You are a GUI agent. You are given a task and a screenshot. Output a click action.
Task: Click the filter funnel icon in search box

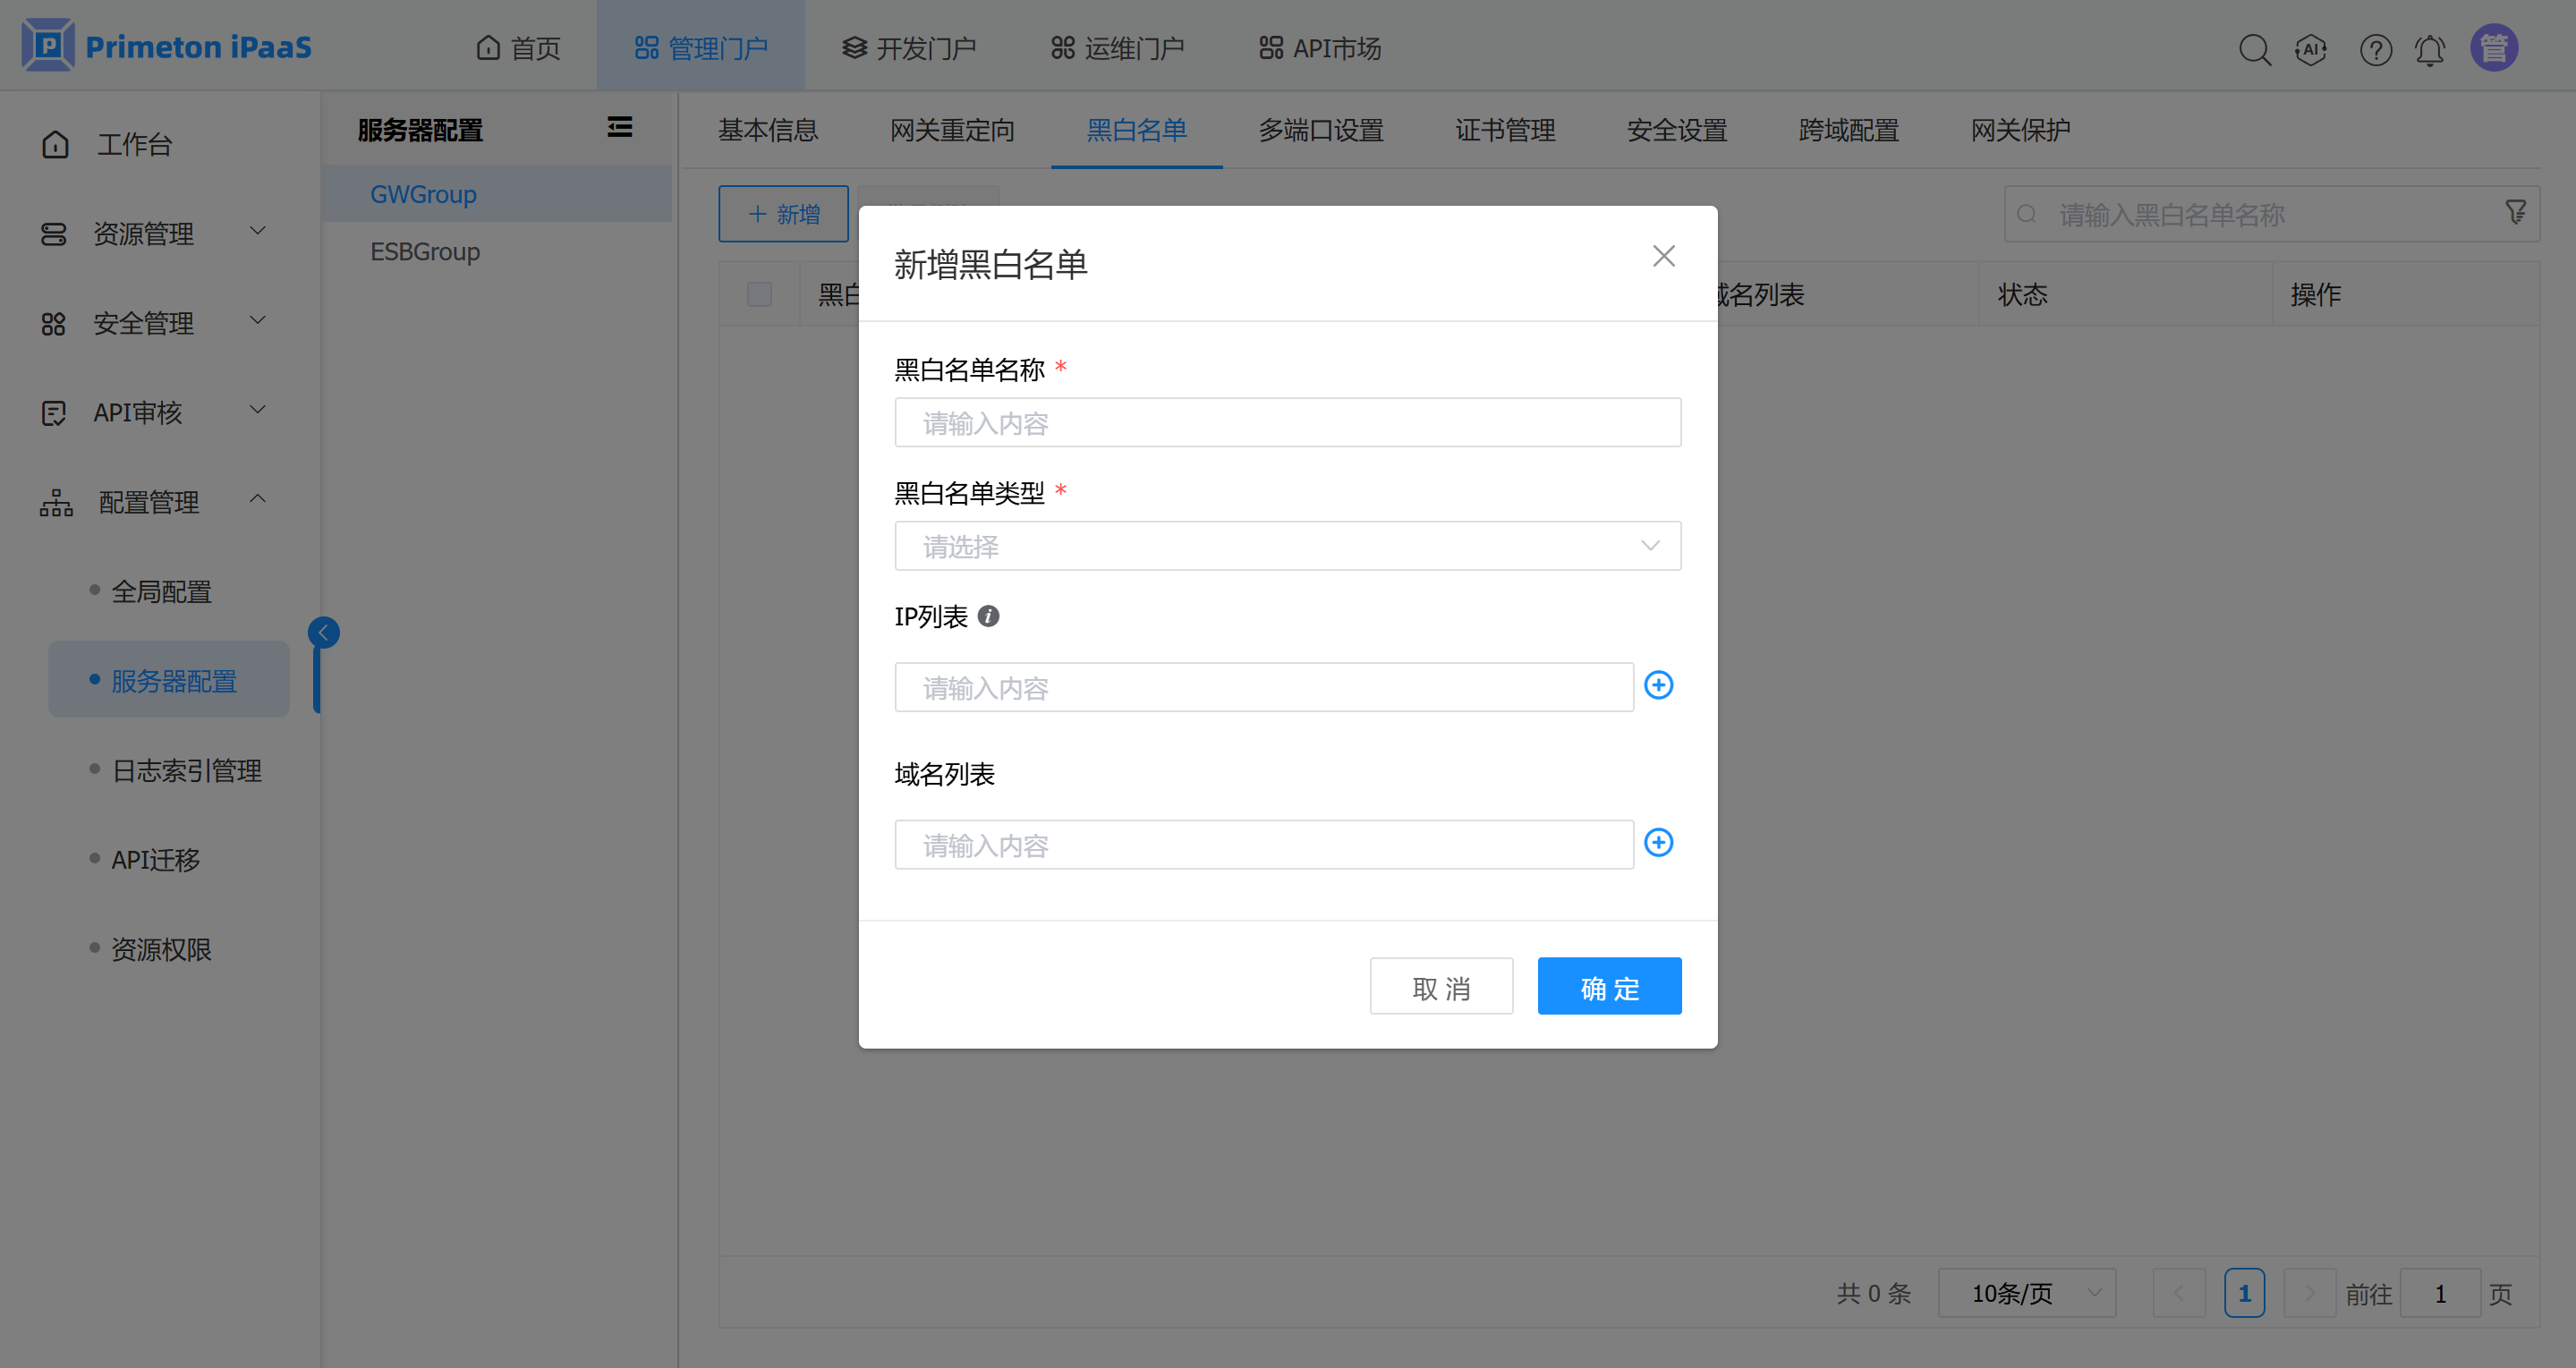(2515, 212)
